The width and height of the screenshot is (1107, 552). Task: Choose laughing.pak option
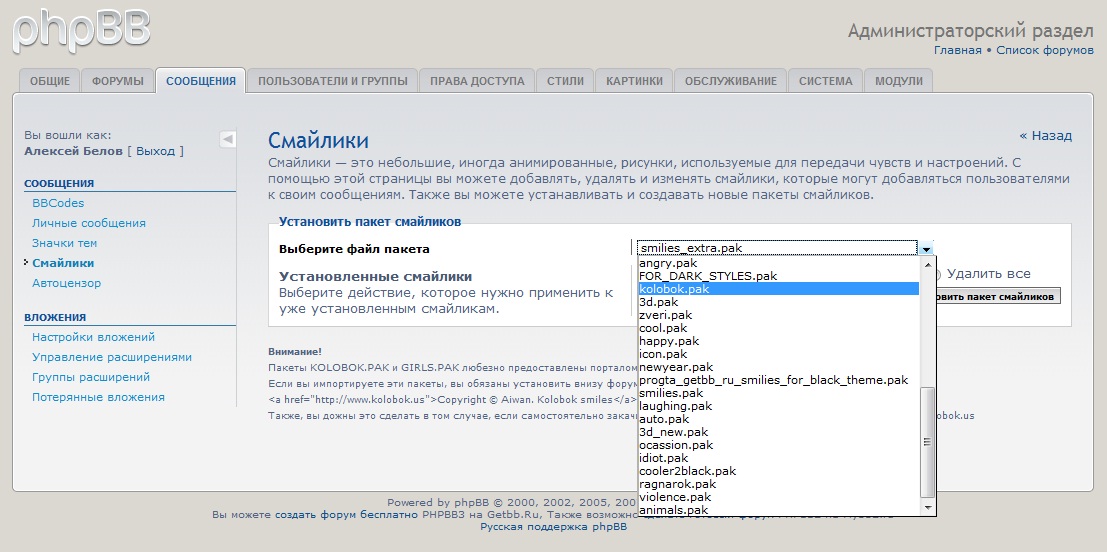point(778,406)
